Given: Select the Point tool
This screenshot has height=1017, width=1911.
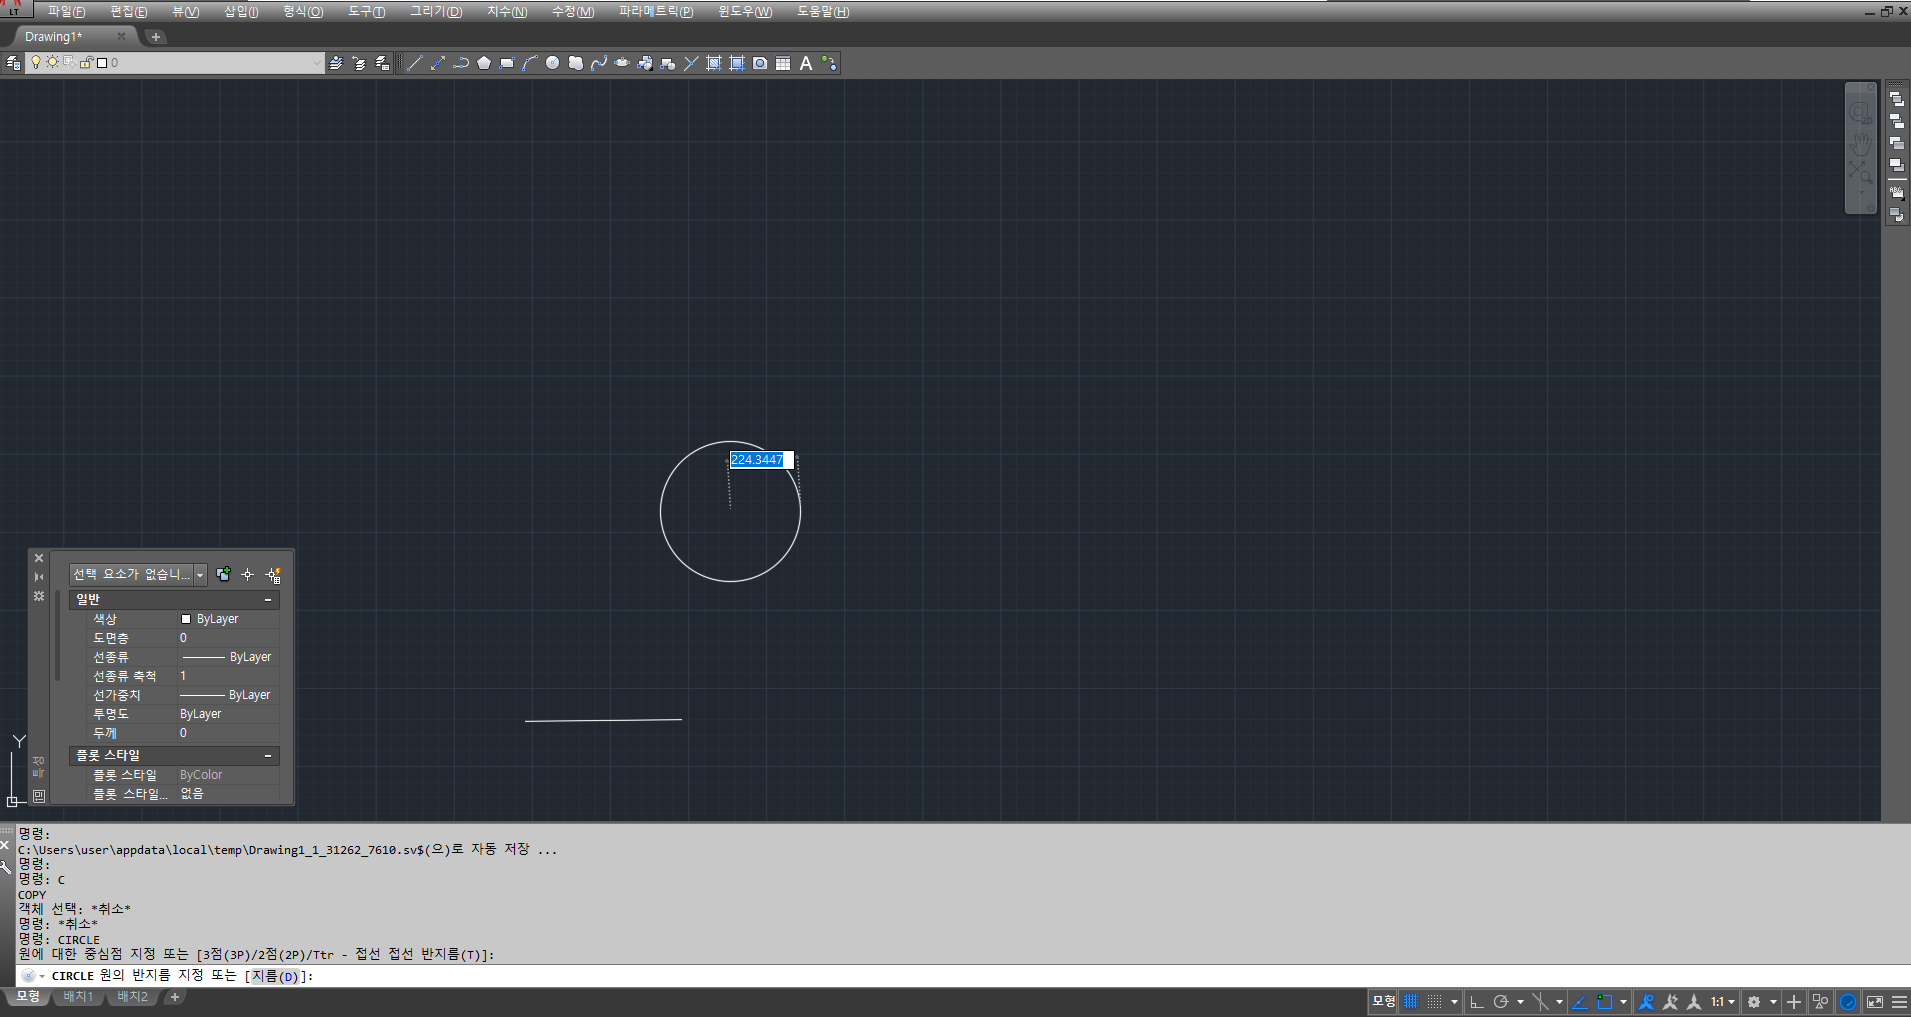Looking at the screenshot, I should click(x=691, y=63).
